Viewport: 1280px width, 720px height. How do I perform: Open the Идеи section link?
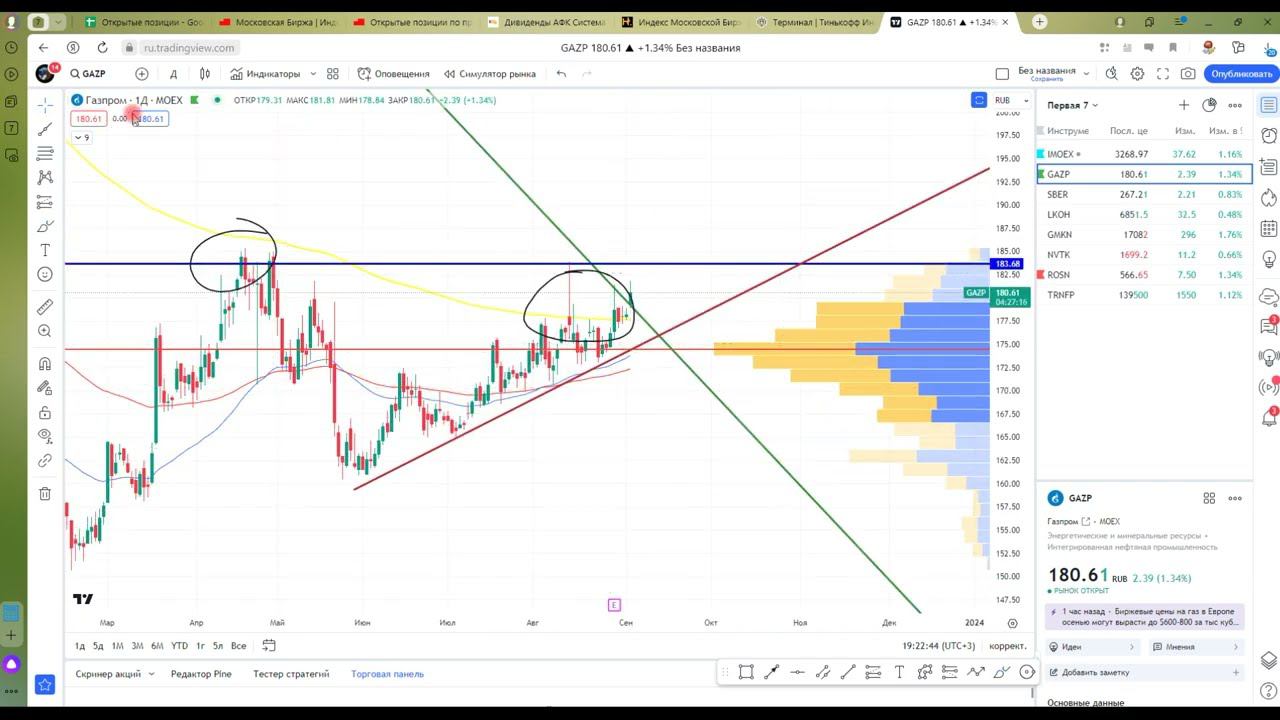click(x=1092, y=647)
